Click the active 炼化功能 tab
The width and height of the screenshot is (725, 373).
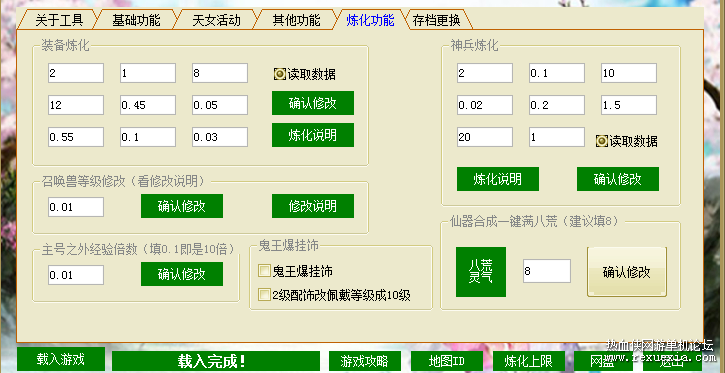[370, 20]
